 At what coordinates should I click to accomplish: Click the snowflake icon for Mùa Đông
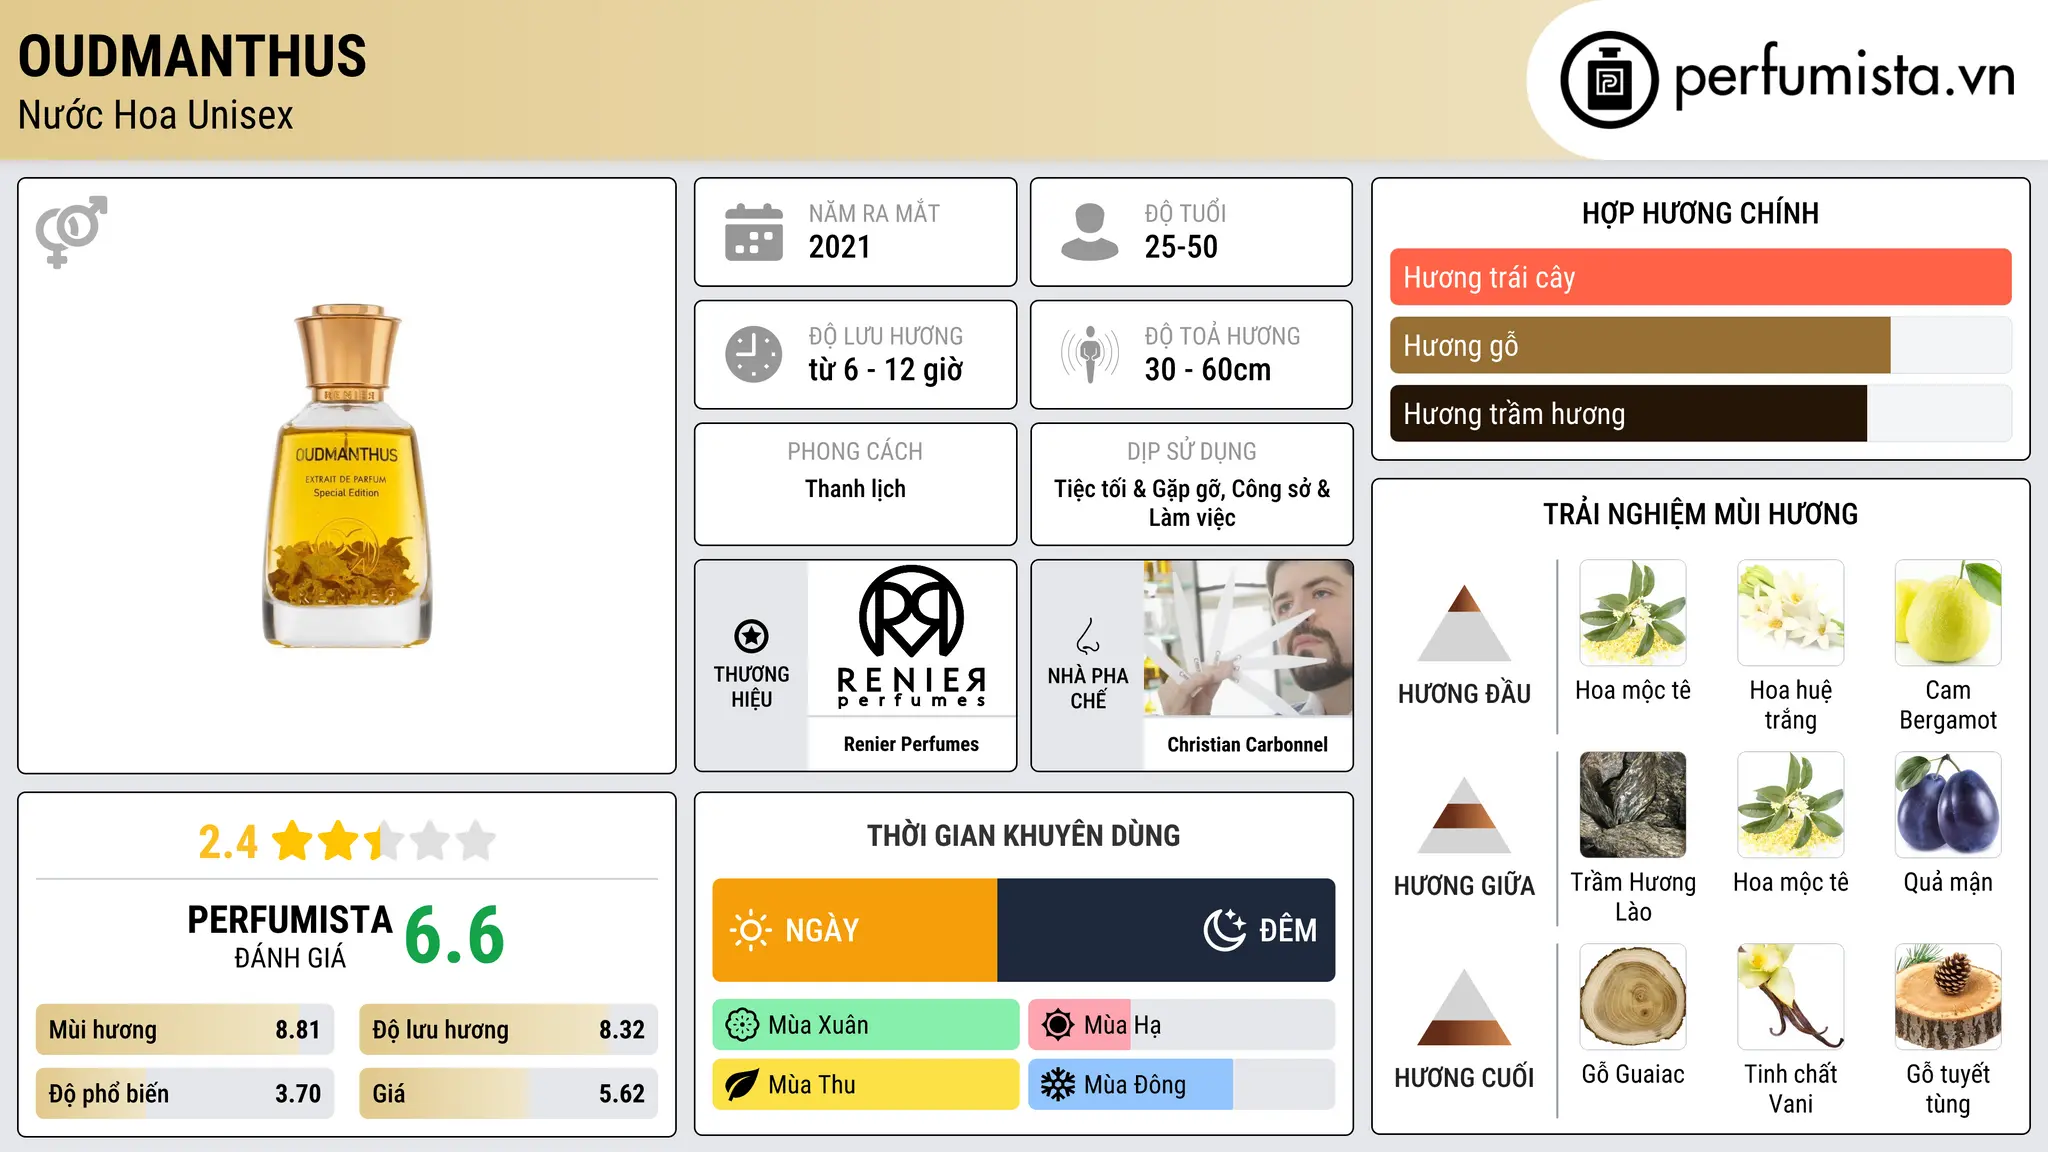coord(1058,1085)
